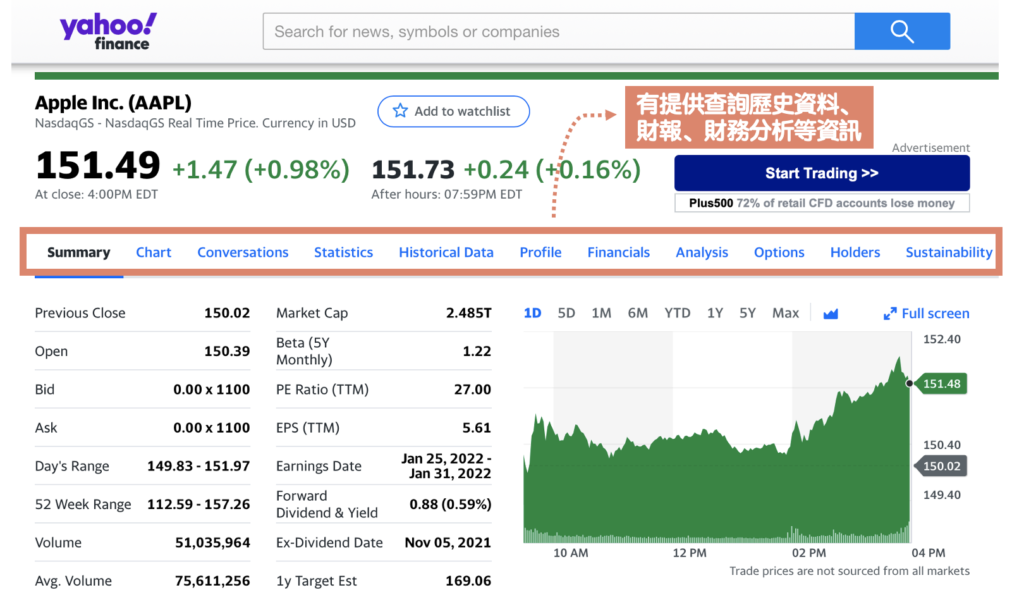Click the Open value 150.39

pyautogui.click(x=227, y=351)
